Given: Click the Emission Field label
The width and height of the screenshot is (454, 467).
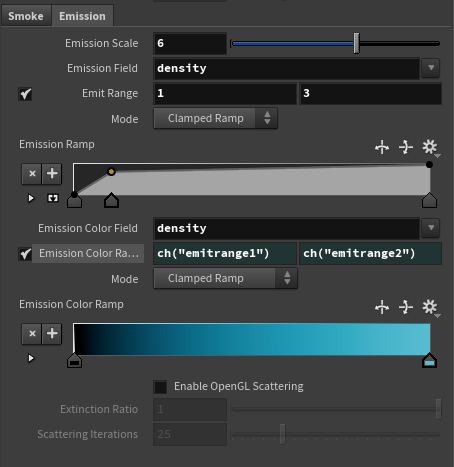Looking at the screenshot, I should pyautogui.click(x=102, y=68).
